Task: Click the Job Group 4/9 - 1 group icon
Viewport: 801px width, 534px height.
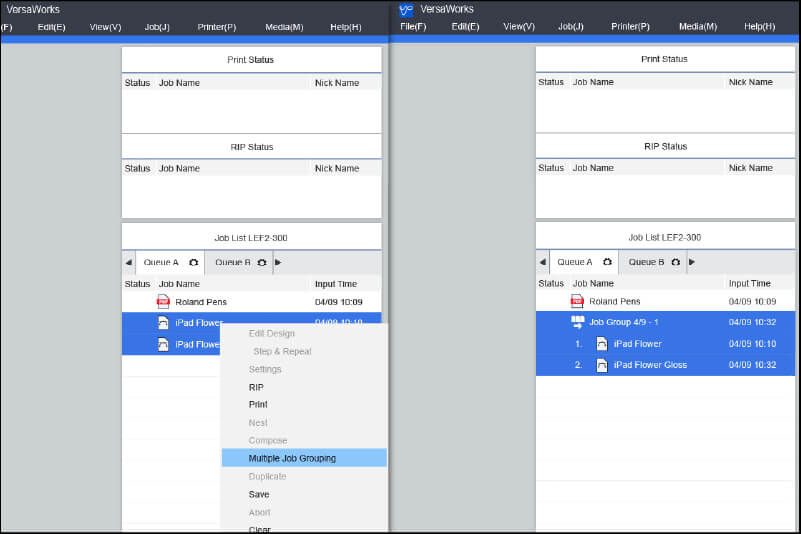Action: click(x=577, y=322)
